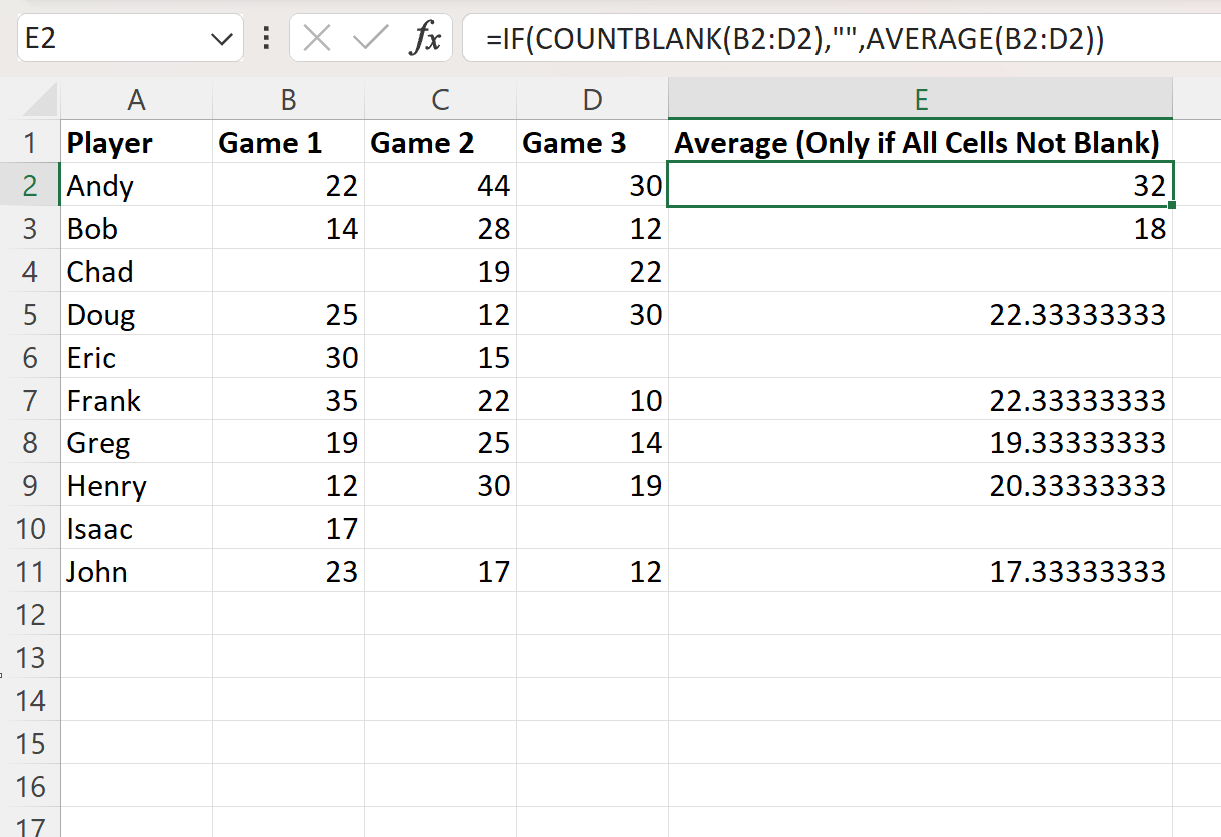Select column A header
The height and width of the screenshot is (837, 1221).
coord(136,100)
